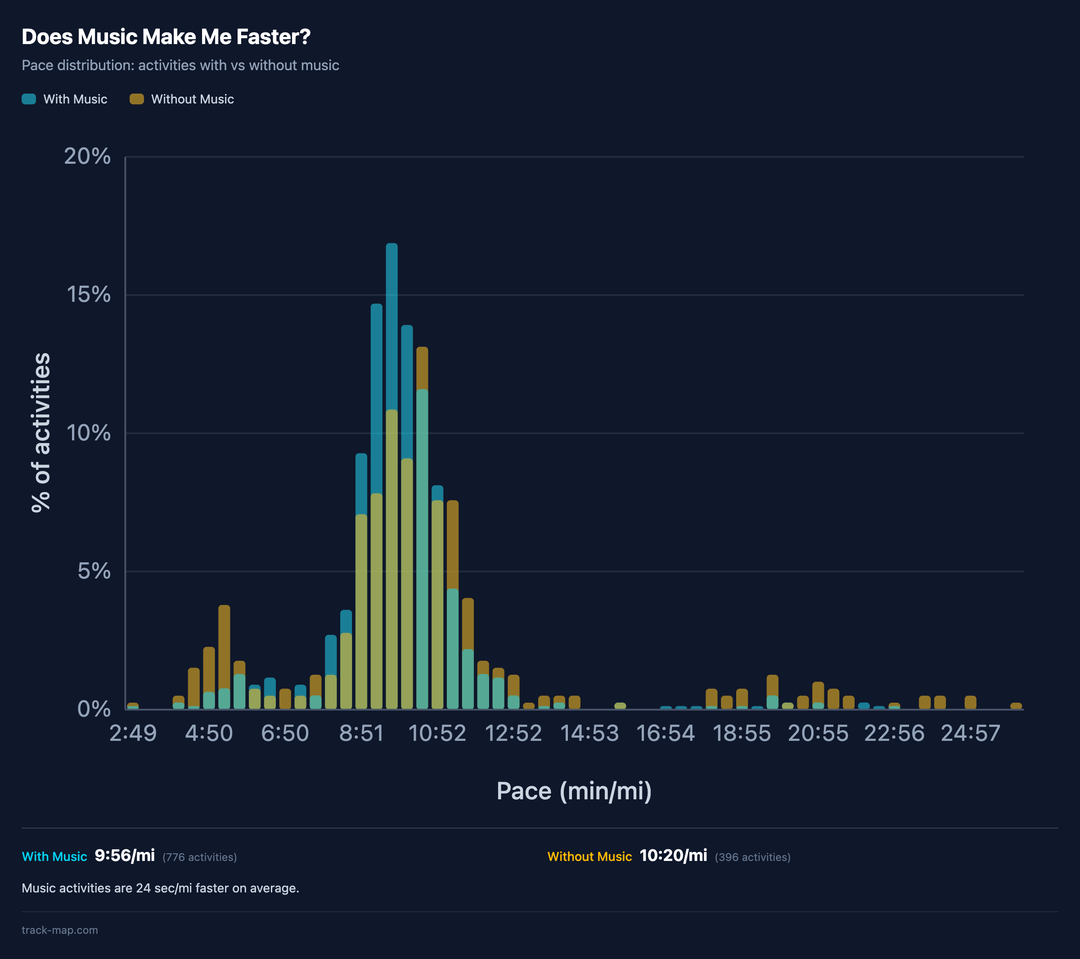Image resolution: width=1080 pixels, height=959 pixels.
Task: Click the 10% y-axis label
Action: (88, 433)
